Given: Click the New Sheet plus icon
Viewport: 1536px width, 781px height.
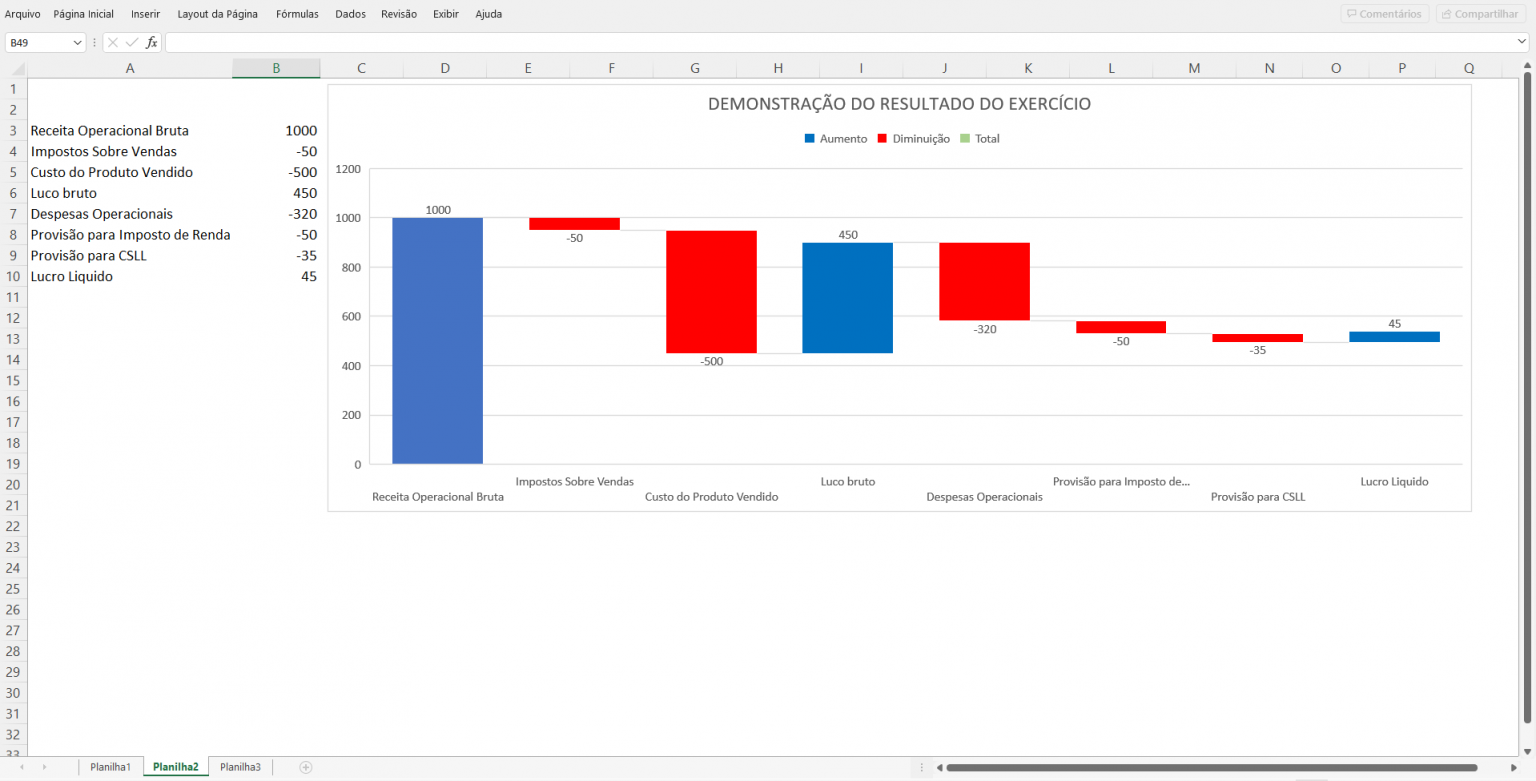Looking at the screenshot, I should (303, 766).
